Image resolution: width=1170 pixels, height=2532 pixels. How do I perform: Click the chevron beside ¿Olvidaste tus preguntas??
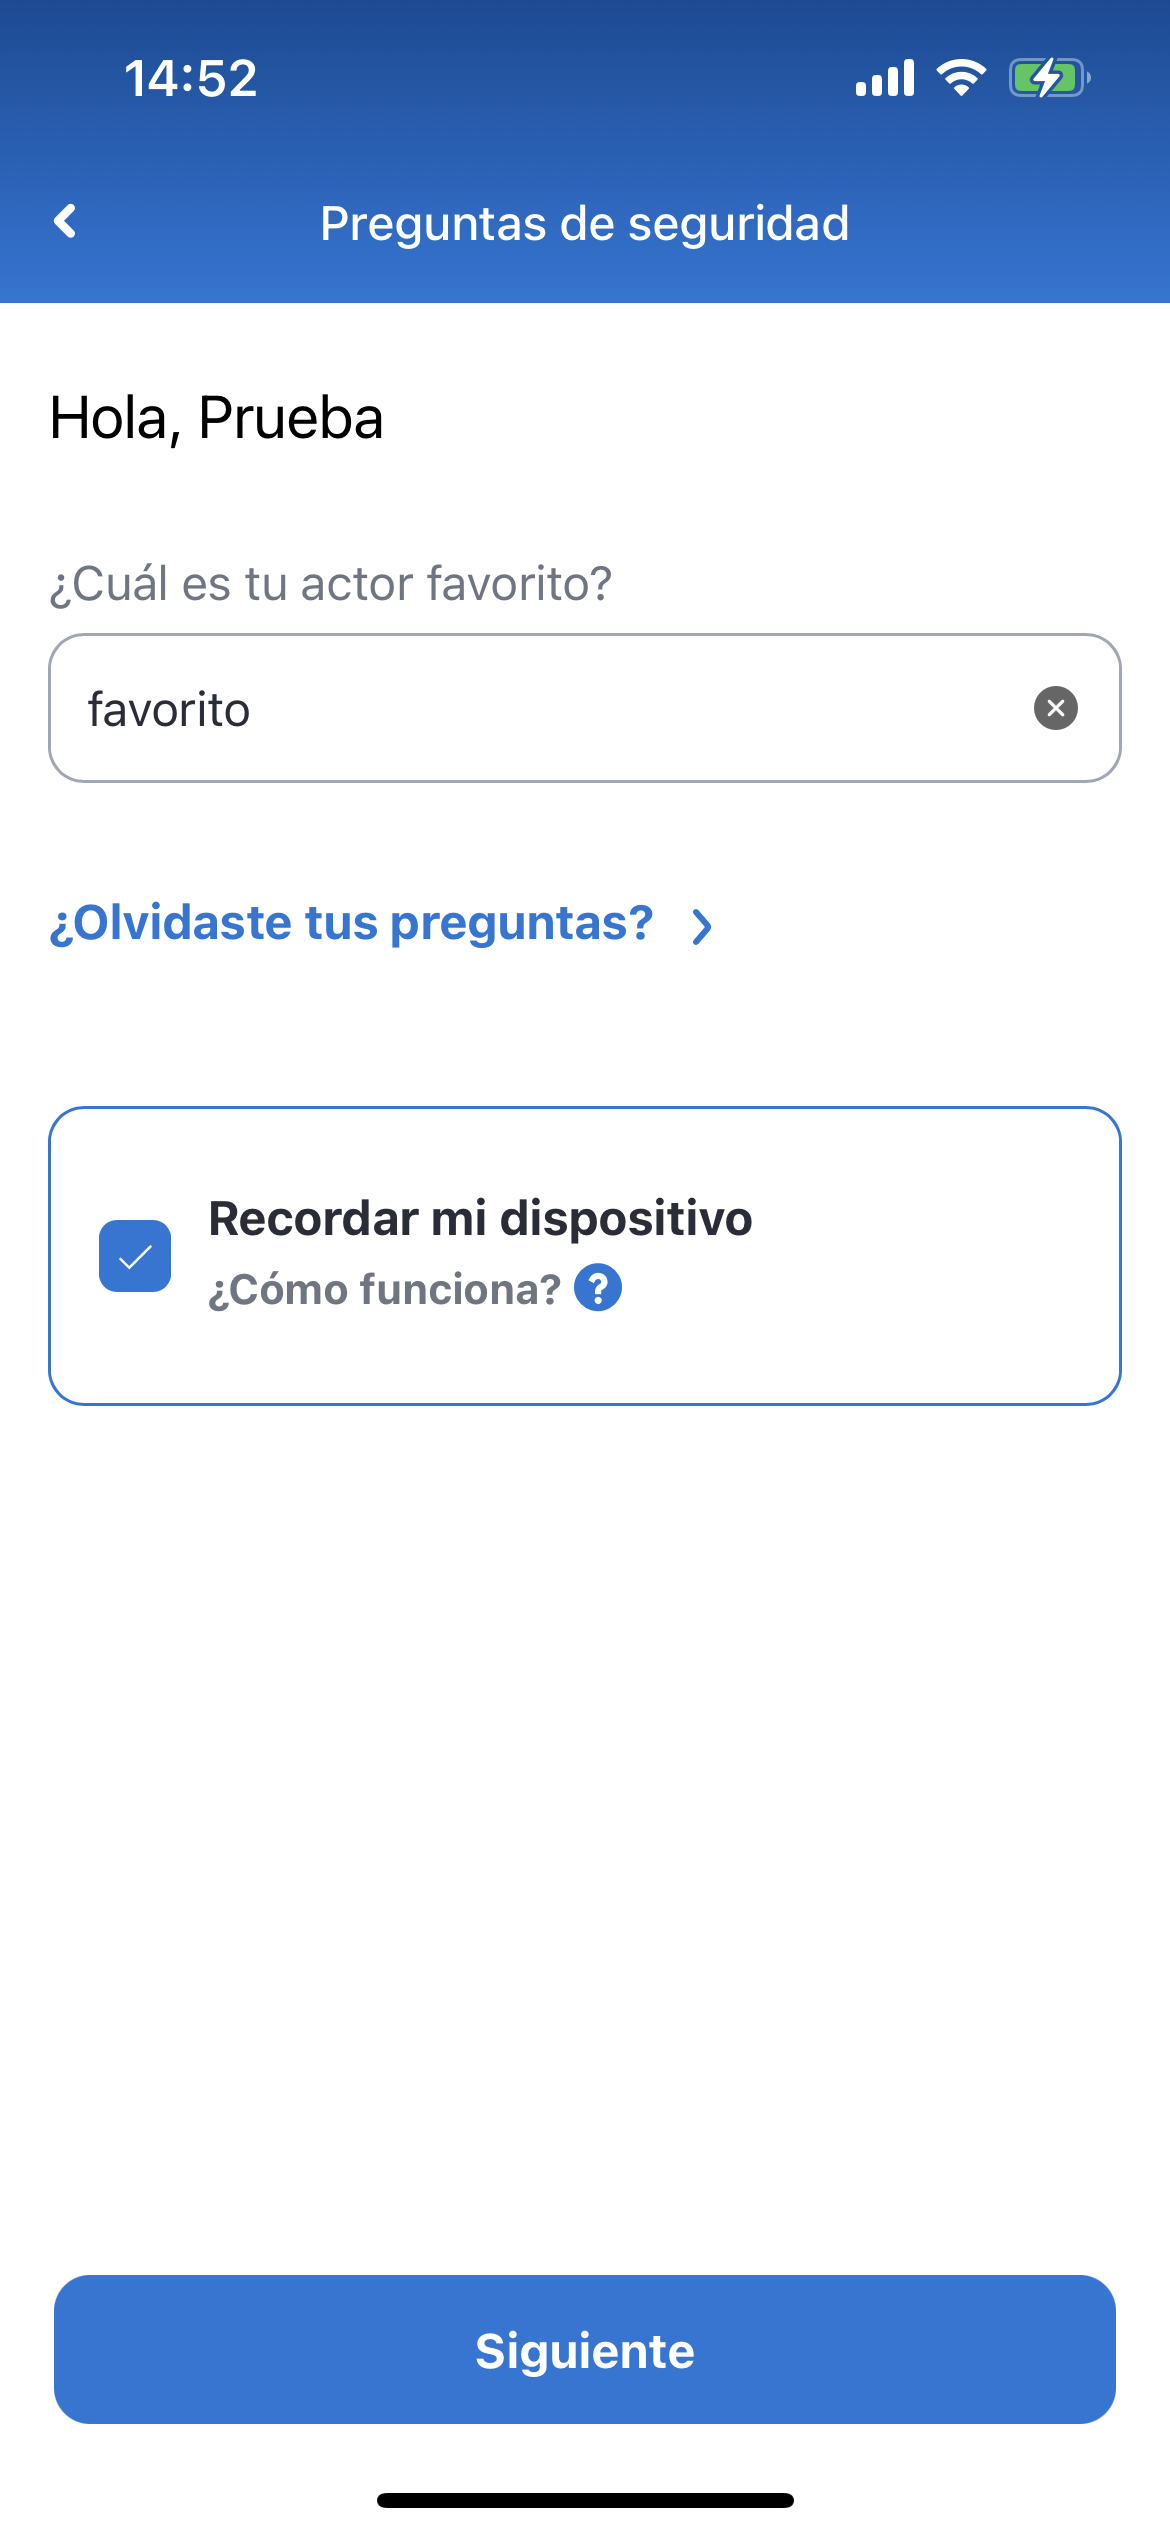[702, 926]
